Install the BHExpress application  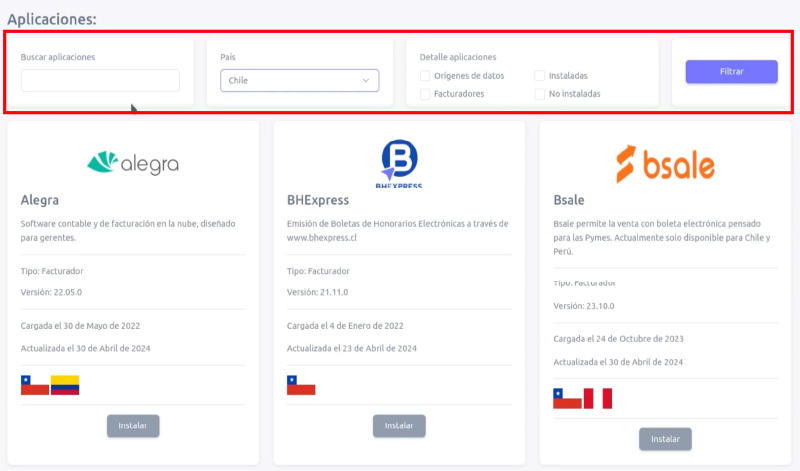(399, 426)
